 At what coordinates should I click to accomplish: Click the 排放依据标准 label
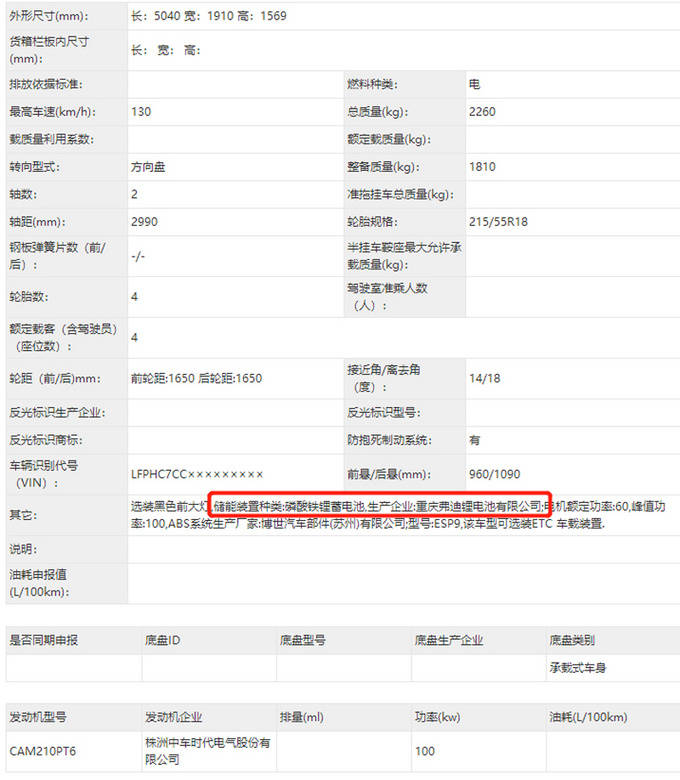pos(46,84)
